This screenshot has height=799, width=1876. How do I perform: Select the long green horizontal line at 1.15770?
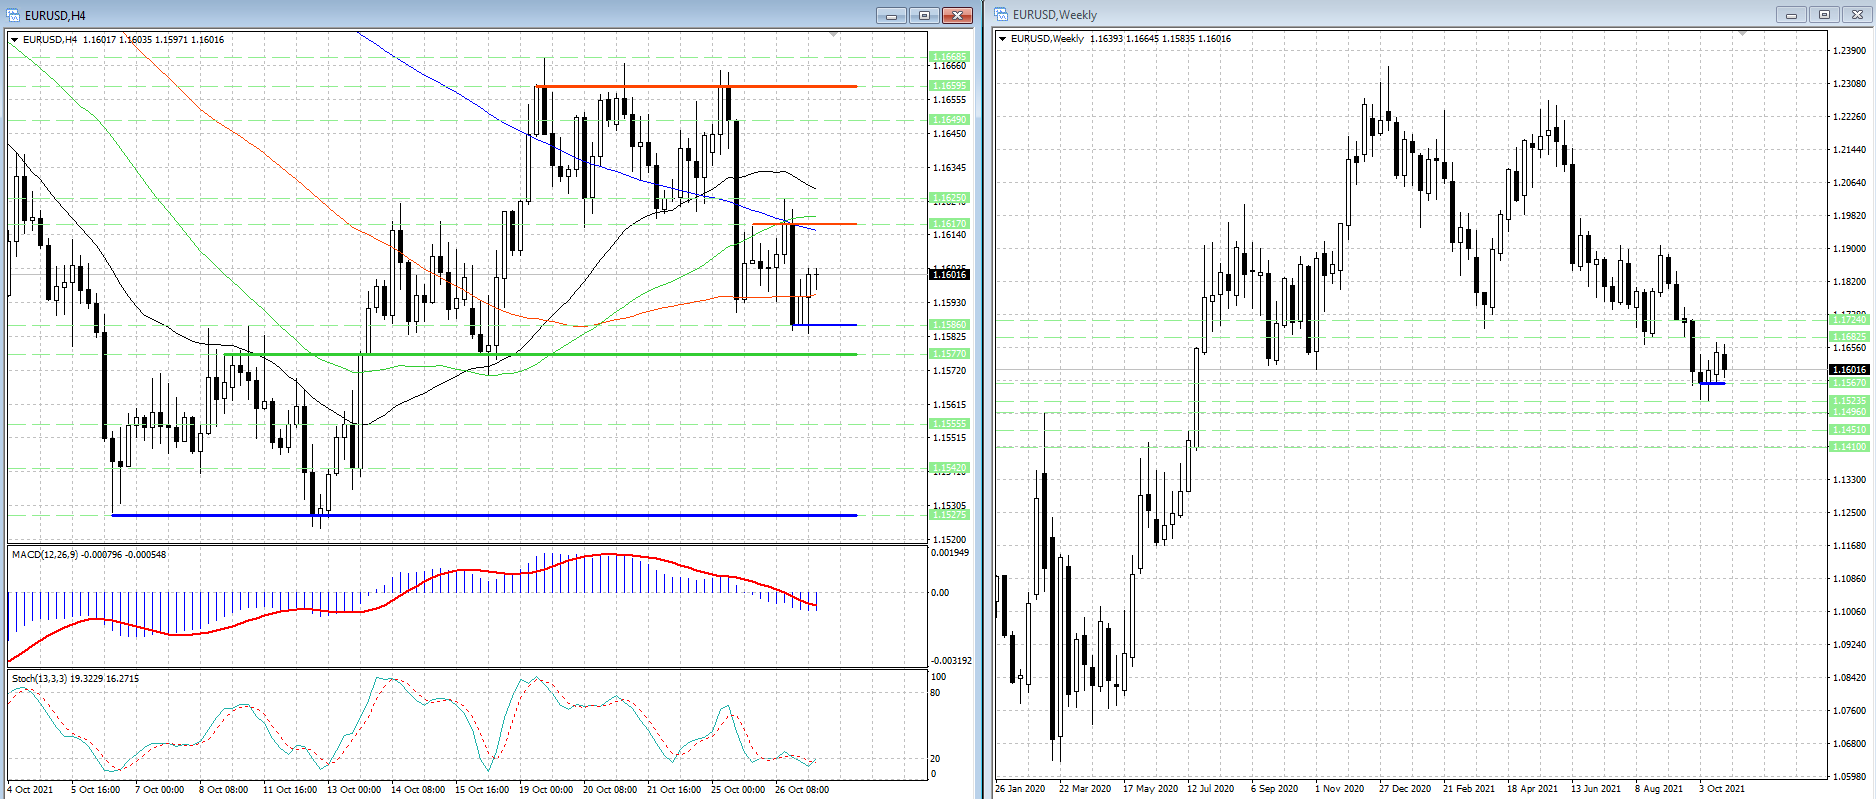pos(540,354)
